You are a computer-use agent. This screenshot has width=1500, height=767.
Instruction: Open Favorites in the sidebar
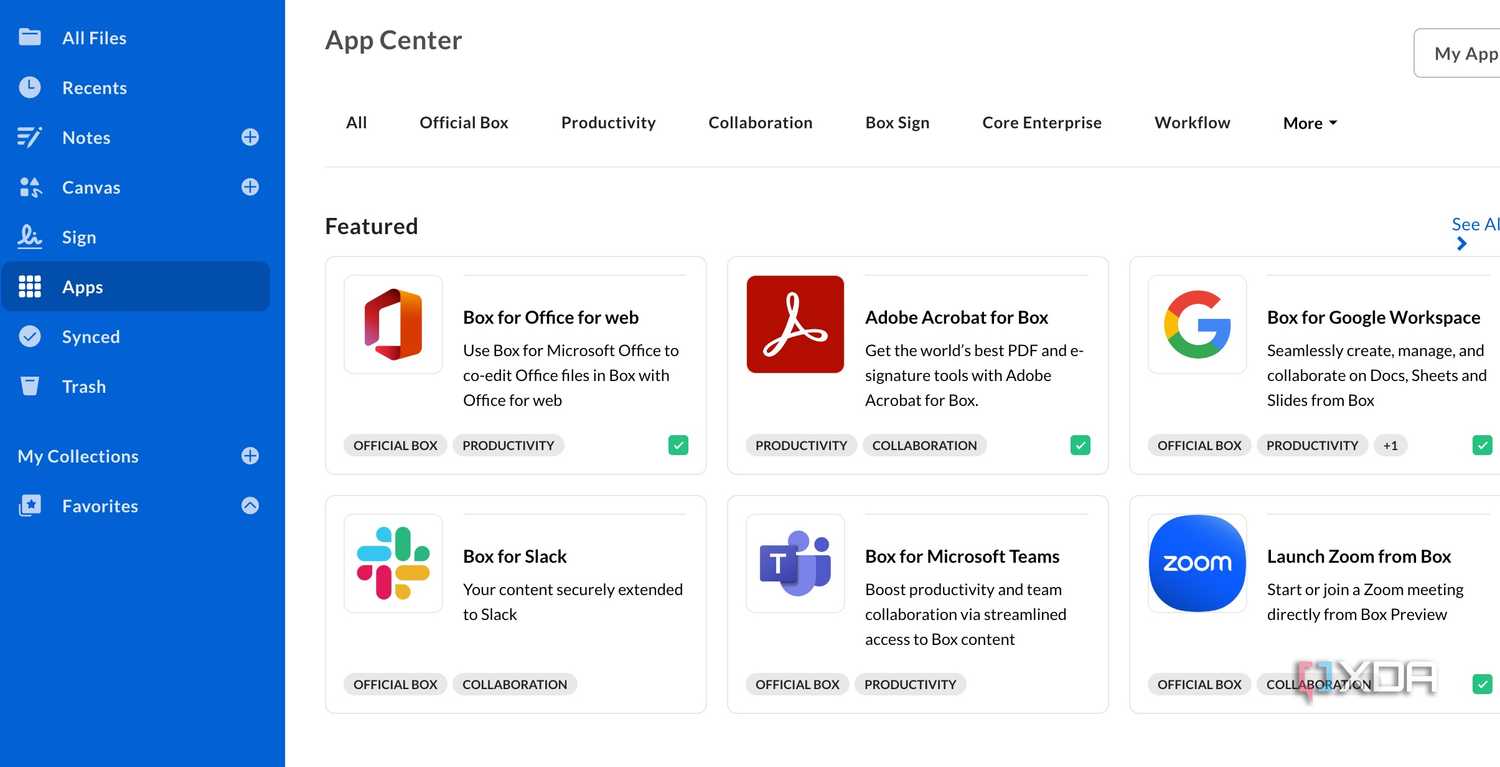click(100, 506)
